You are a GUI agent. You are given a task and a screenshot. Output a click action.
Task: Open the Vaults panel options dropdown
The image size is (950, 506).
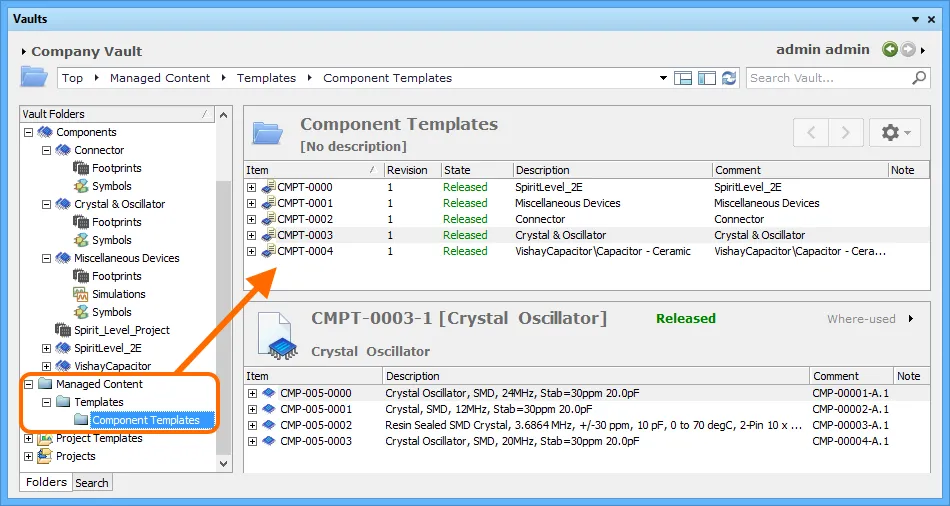[x=915, y=19]
